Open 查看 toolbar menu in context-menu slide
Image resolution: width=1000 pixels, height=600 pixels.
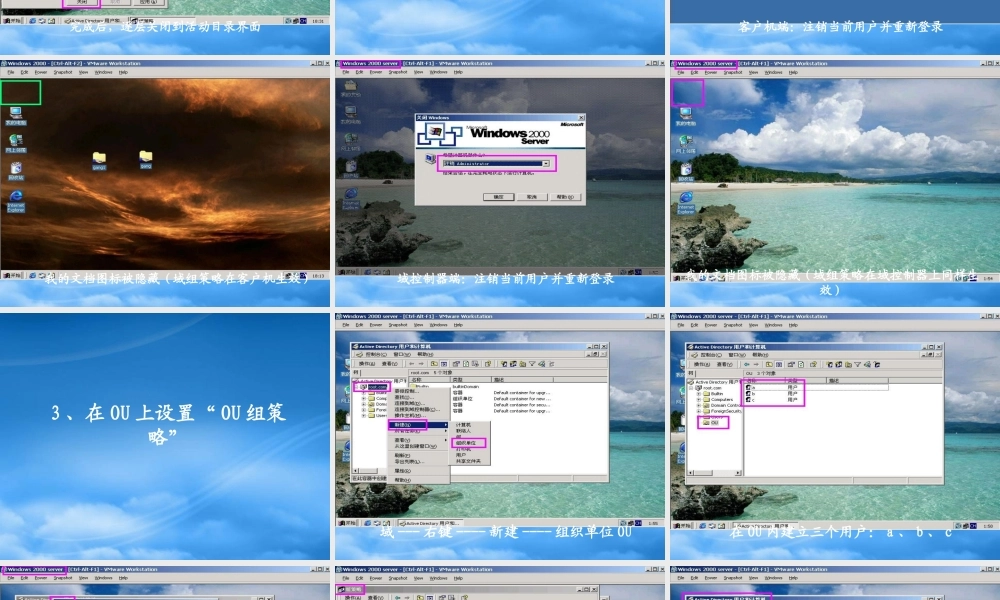(x=390, y=364)
